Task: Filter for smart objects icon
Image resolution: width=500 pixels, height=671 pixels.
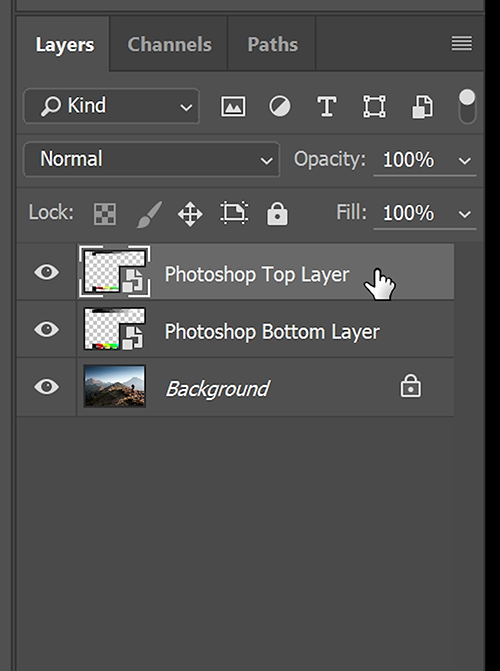Action: (423, 106)
